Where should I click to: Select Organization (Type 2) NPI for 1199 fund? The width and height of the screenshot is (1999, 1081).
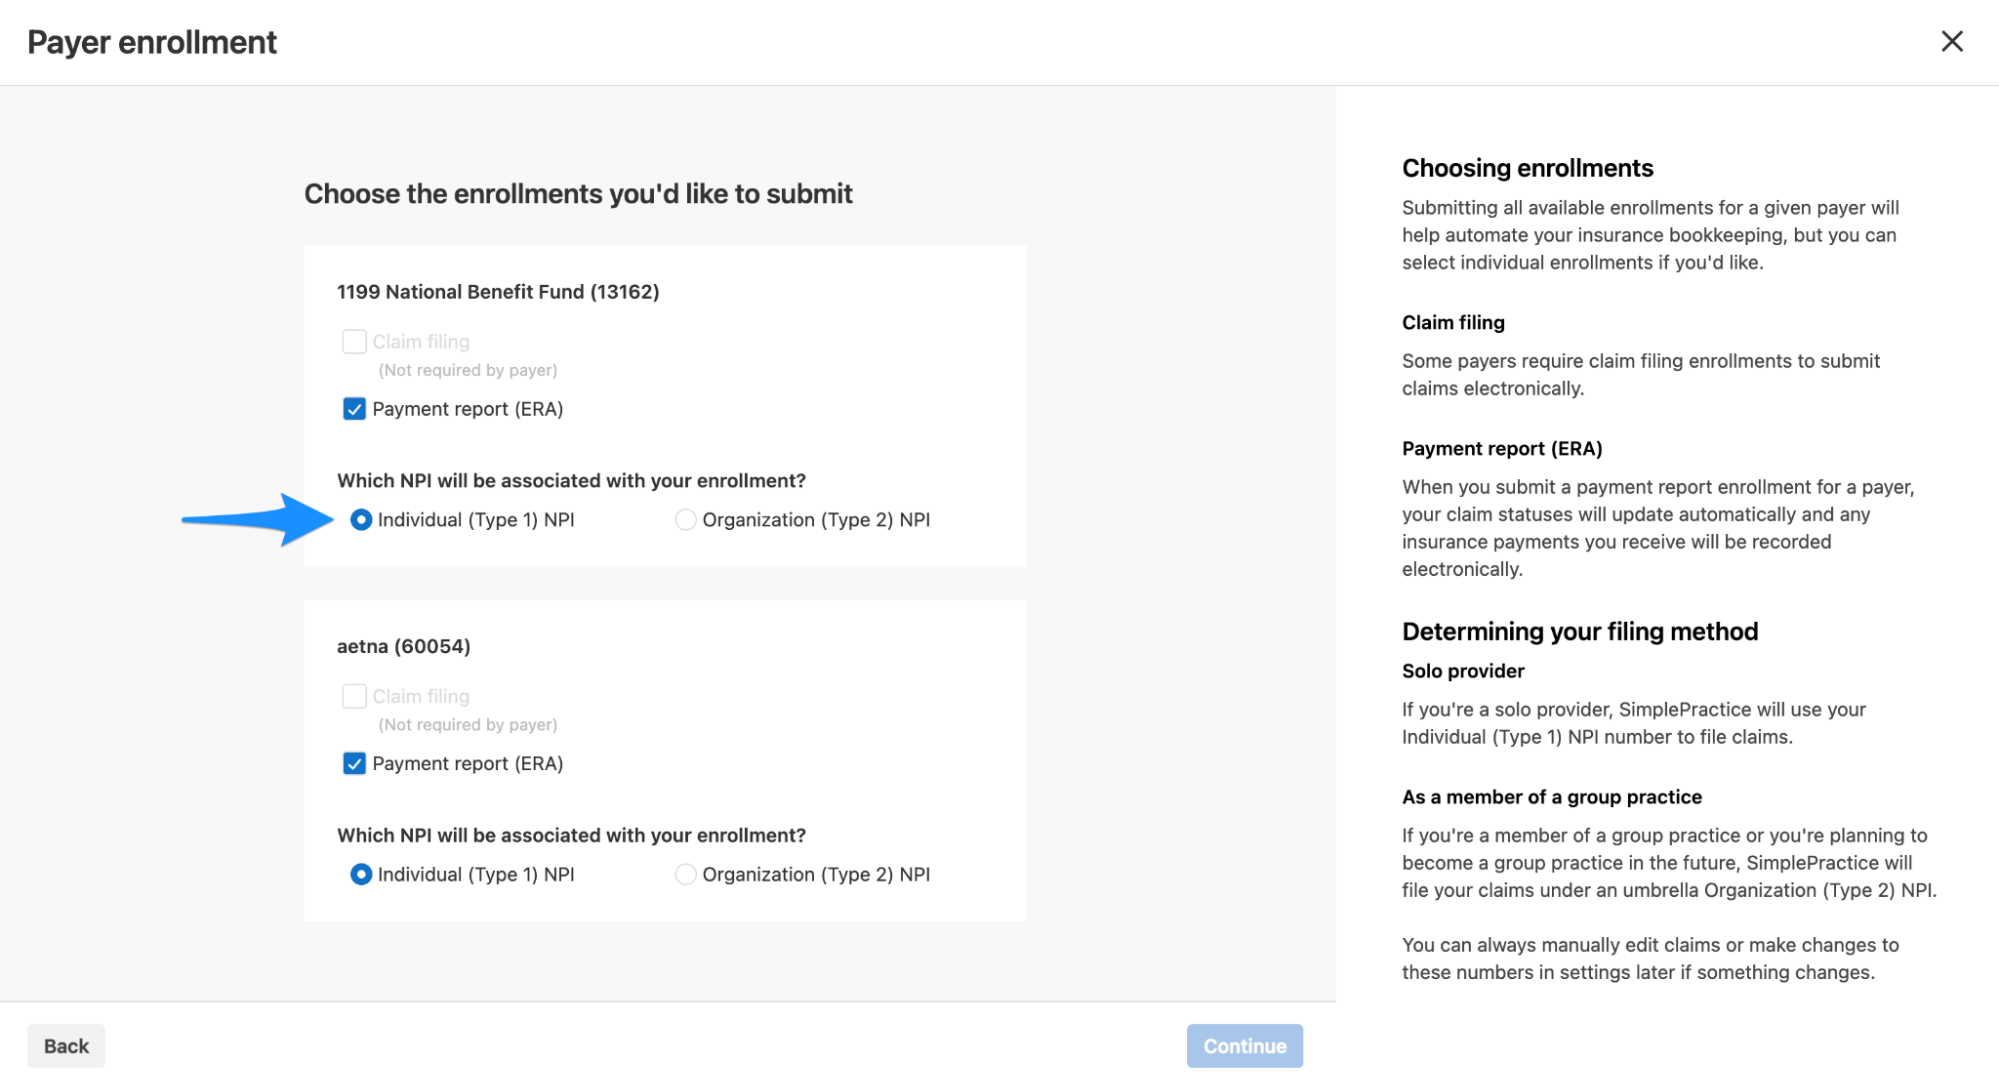click(x=685, y=520)
